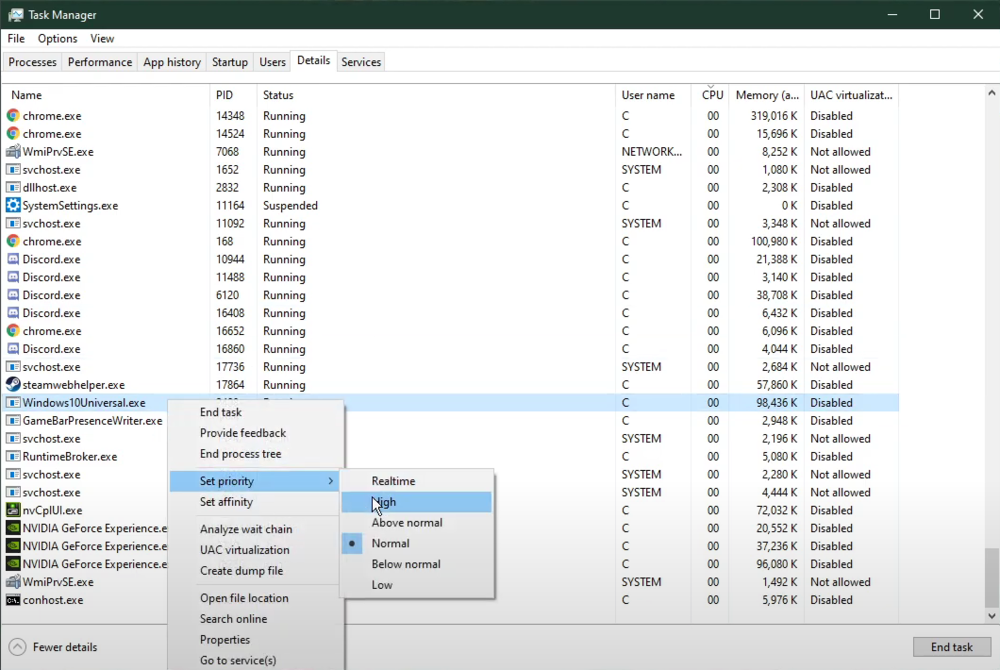Click the NVIDIA GeForce Experience icon
The image size is (1000, 670).
(11, 528)
